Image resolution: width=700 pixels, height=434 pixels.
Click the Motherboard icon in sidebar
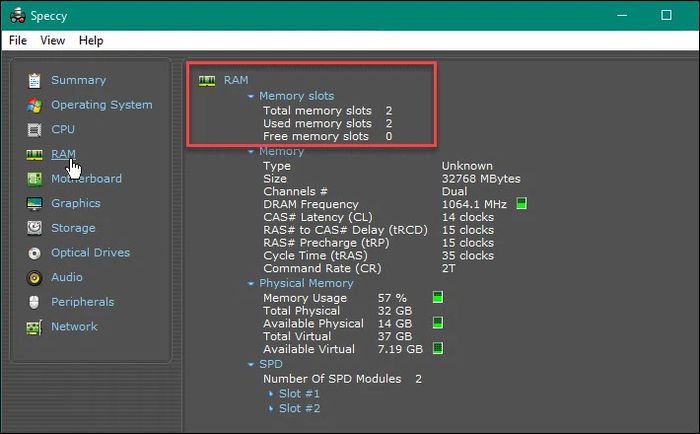34,179
